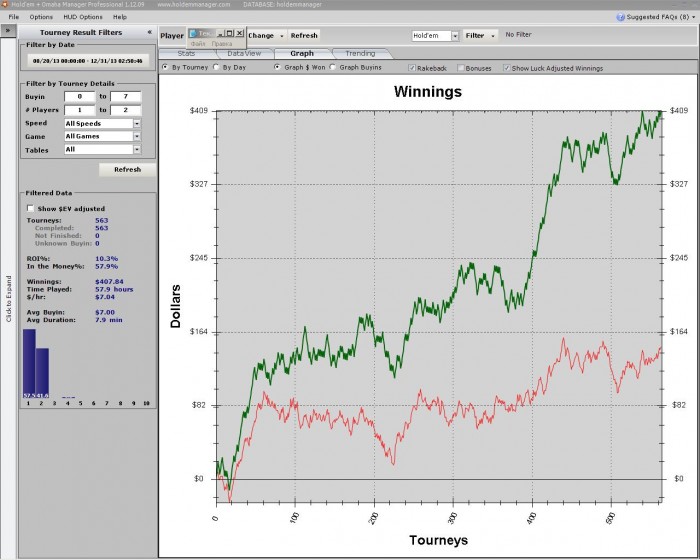Click the small floating window's icon
The height and width of the screenshot is (560, 700).
pos(193,33)
